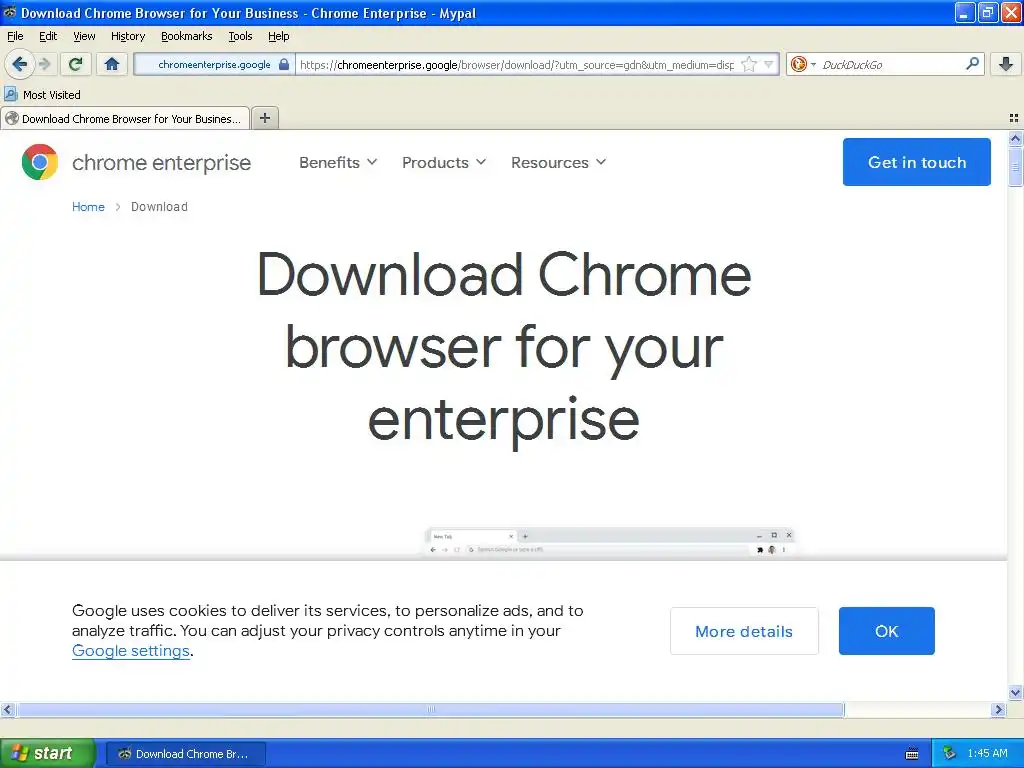Image resolution: width=1024 pixels, height=768 pixels.
Task: Open the Help menu
Action: click(x=278, y=36)
